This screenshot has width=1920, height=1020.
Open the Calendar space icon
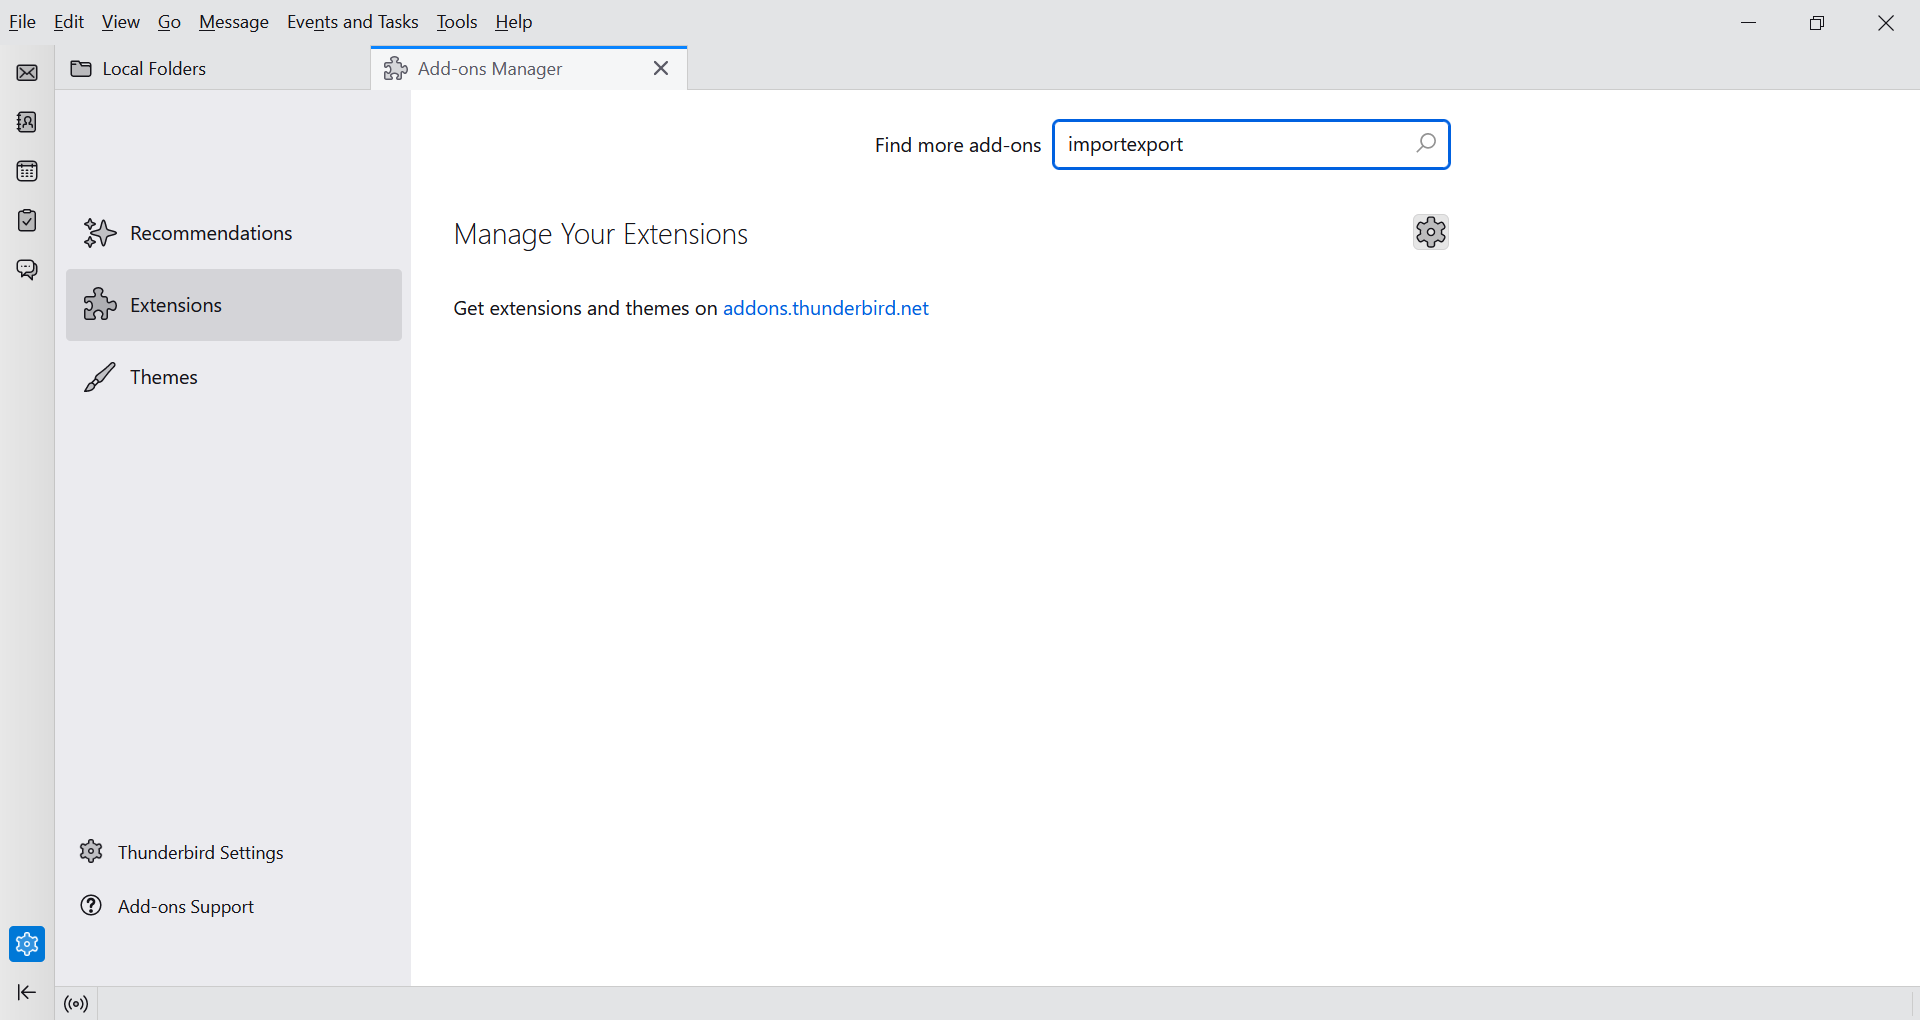point(27,171)
